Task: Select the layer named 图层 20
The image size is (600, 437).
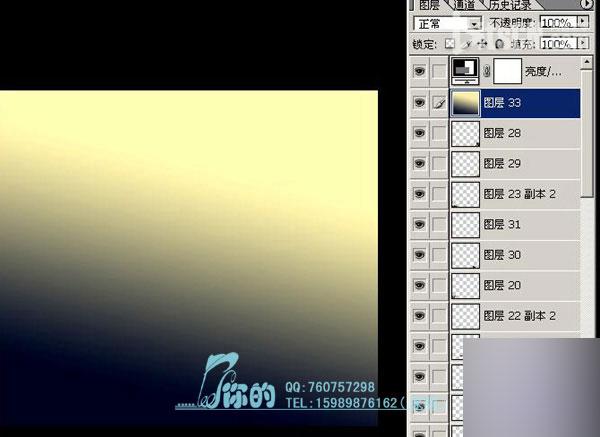Action: 502,285
